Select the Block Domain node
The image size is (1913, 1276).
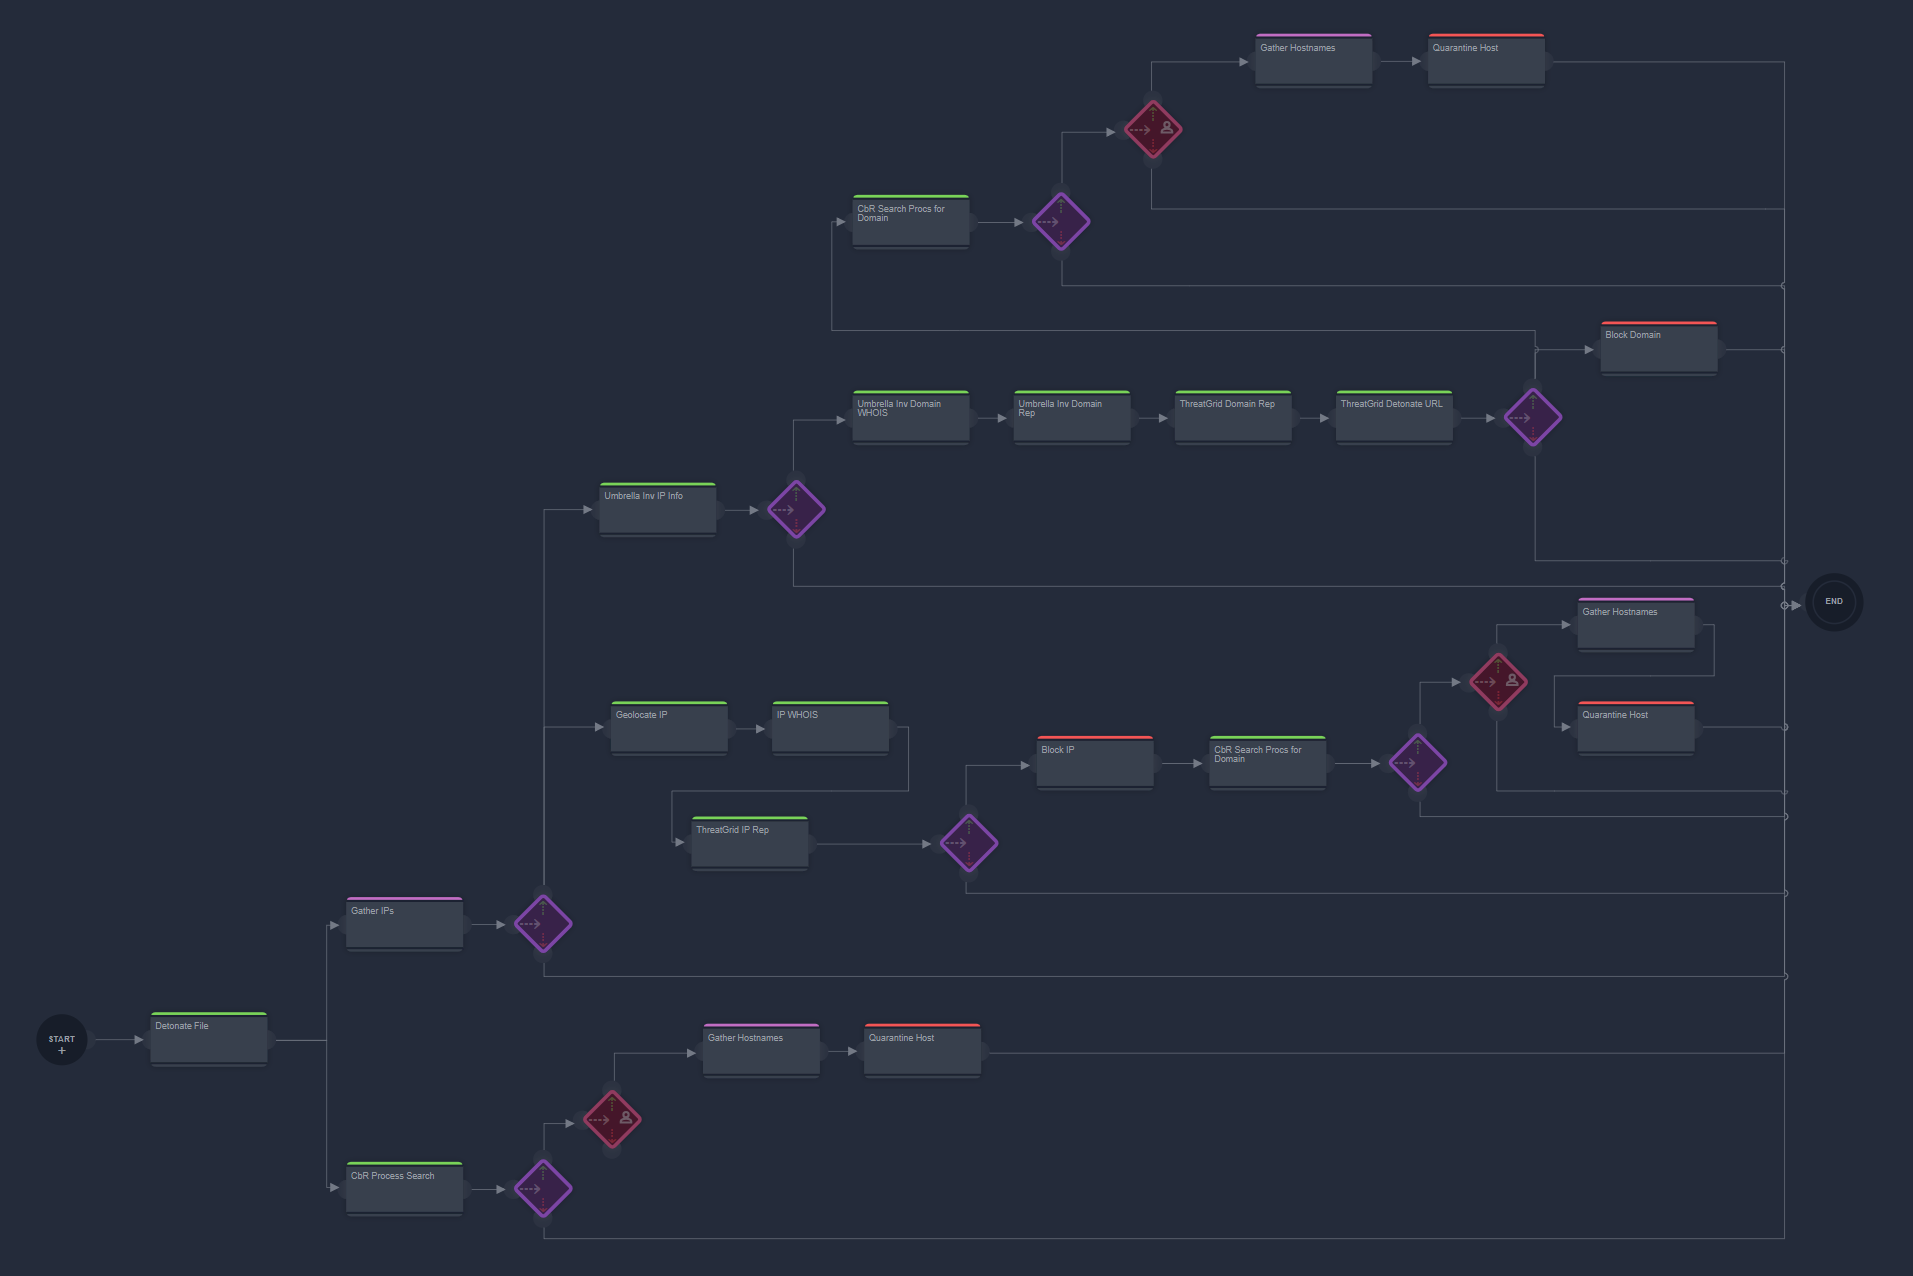coord(1658,345)
